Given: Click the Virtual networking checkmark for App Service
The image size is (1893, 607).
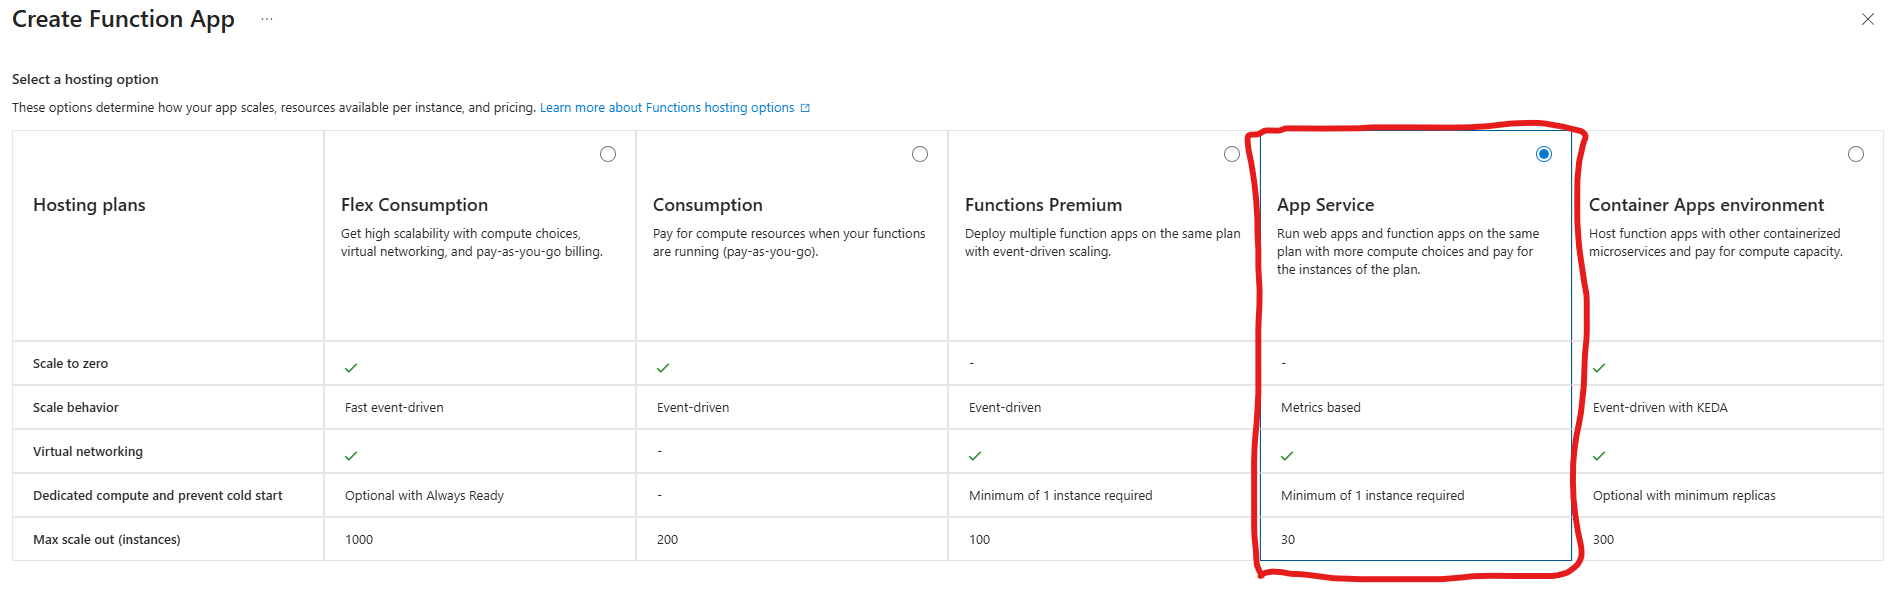Looking at the screenshot, I should click(x=1287, y=456).
